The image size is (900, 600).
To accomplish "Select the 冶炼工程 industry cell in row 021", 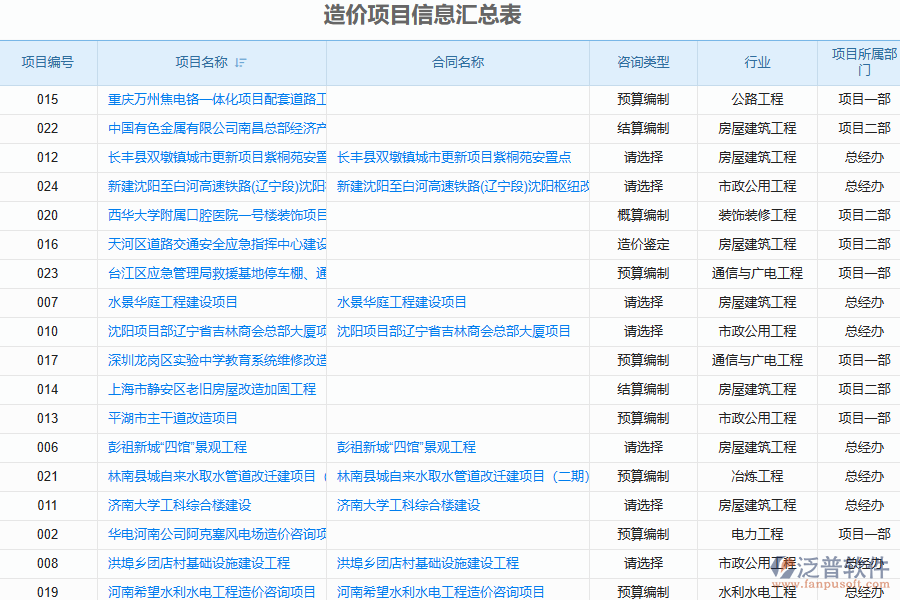I will click(x=757, y=476).
